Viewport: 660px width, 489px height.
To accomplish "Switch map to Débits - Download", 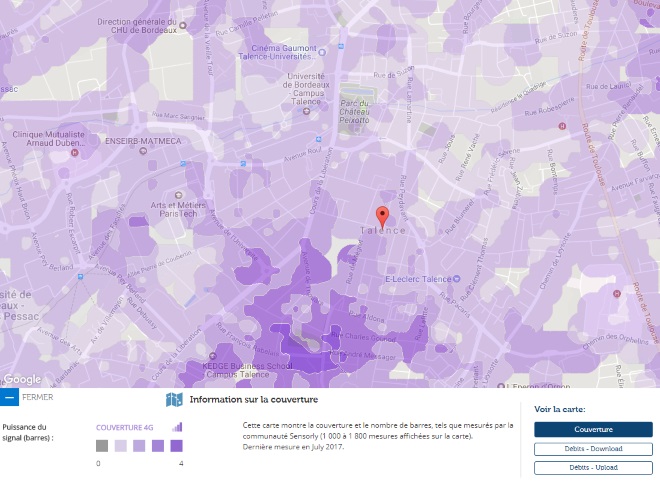I will (593, 449).
